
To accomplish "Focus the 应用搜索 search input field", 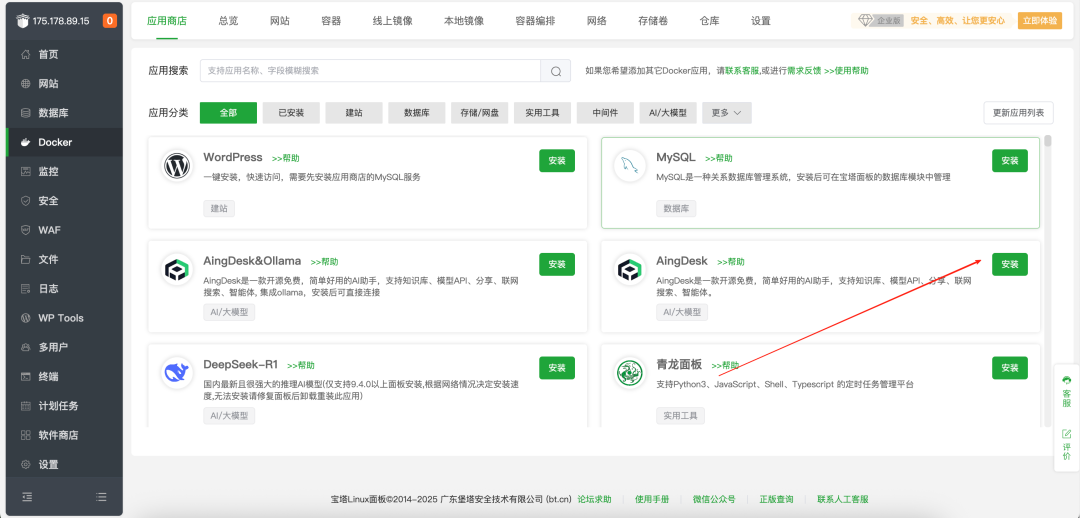I will [371, 70].
